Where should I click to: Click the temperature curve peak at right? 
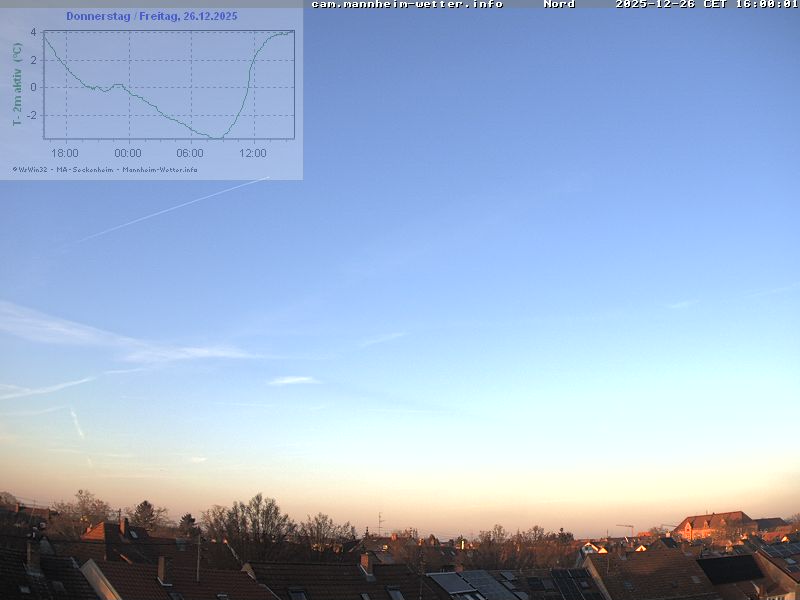[290, 32]
